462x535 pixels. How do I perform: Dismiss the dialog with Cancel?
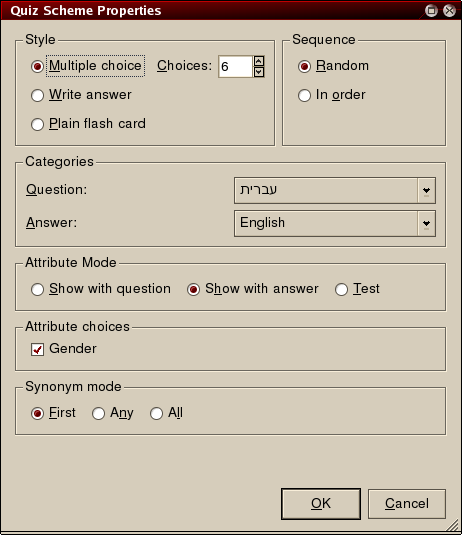tap(407, 504)
